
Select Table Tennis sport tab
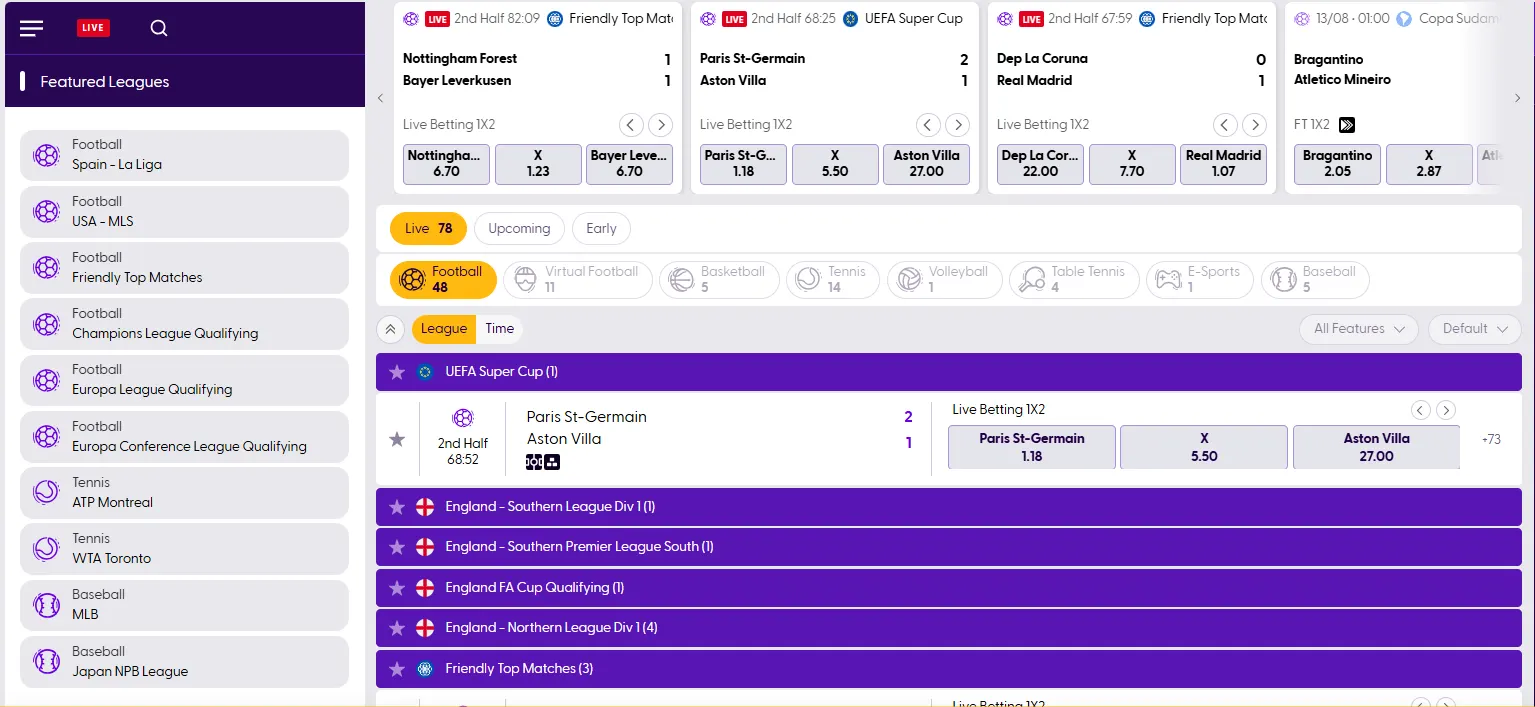point(1074,280)
